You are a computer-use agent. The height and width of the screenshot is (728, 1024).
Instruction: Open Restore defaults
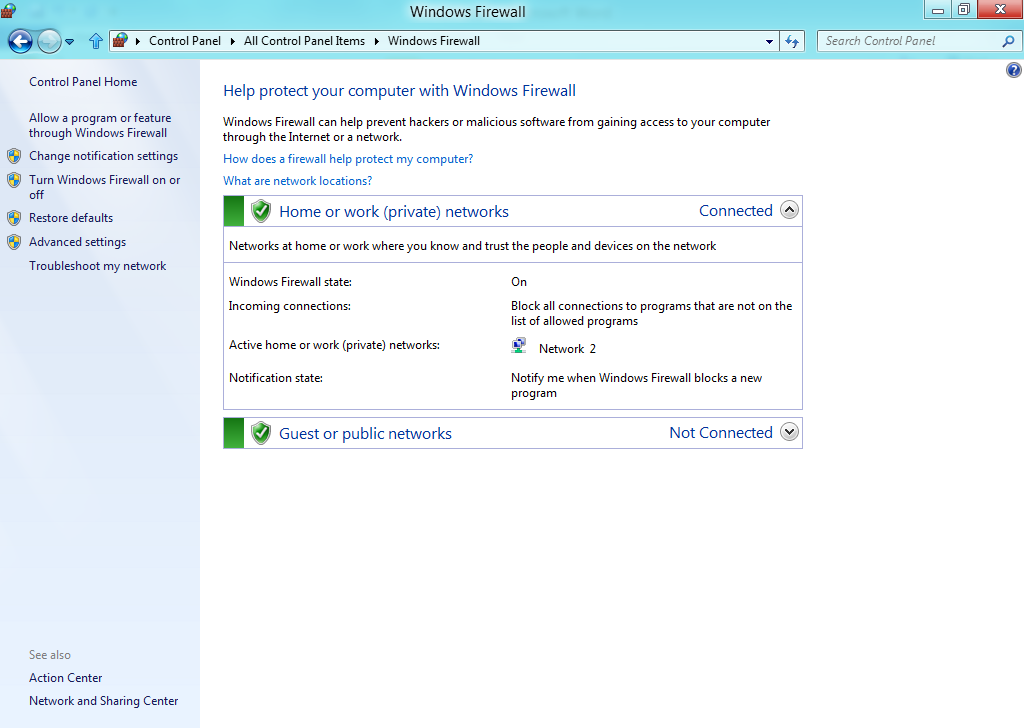coord(71,218)
